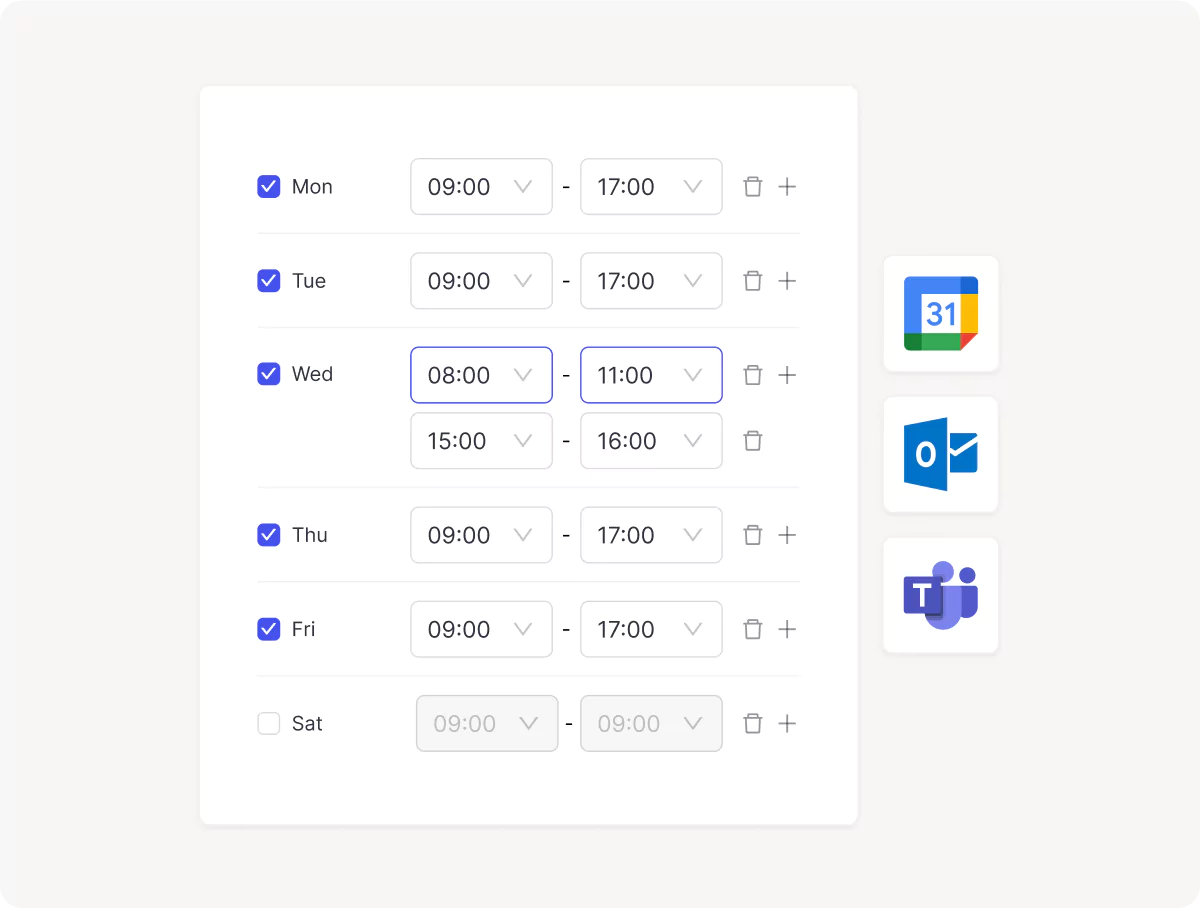This screenshot has height=908, width=1200.
Task: Open the Google Calendar integration icon
Action: 941,314
